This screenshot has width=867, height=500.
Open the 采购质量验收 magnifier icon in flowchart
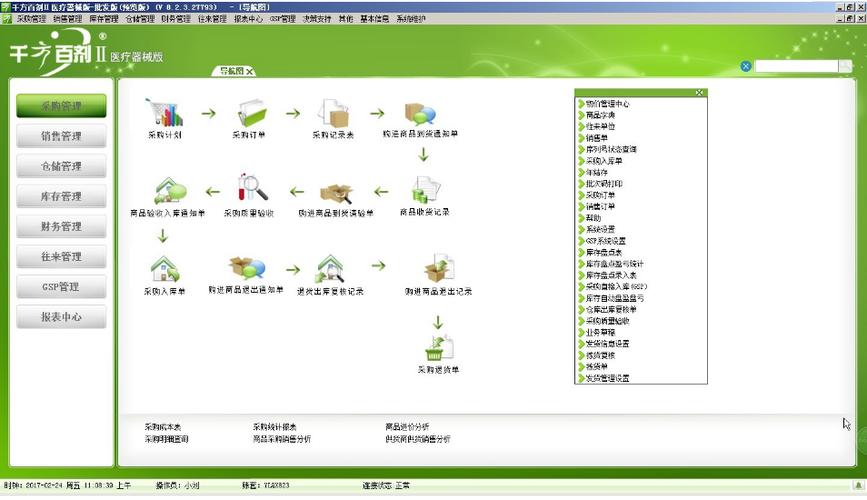click(x=252, y=187)
